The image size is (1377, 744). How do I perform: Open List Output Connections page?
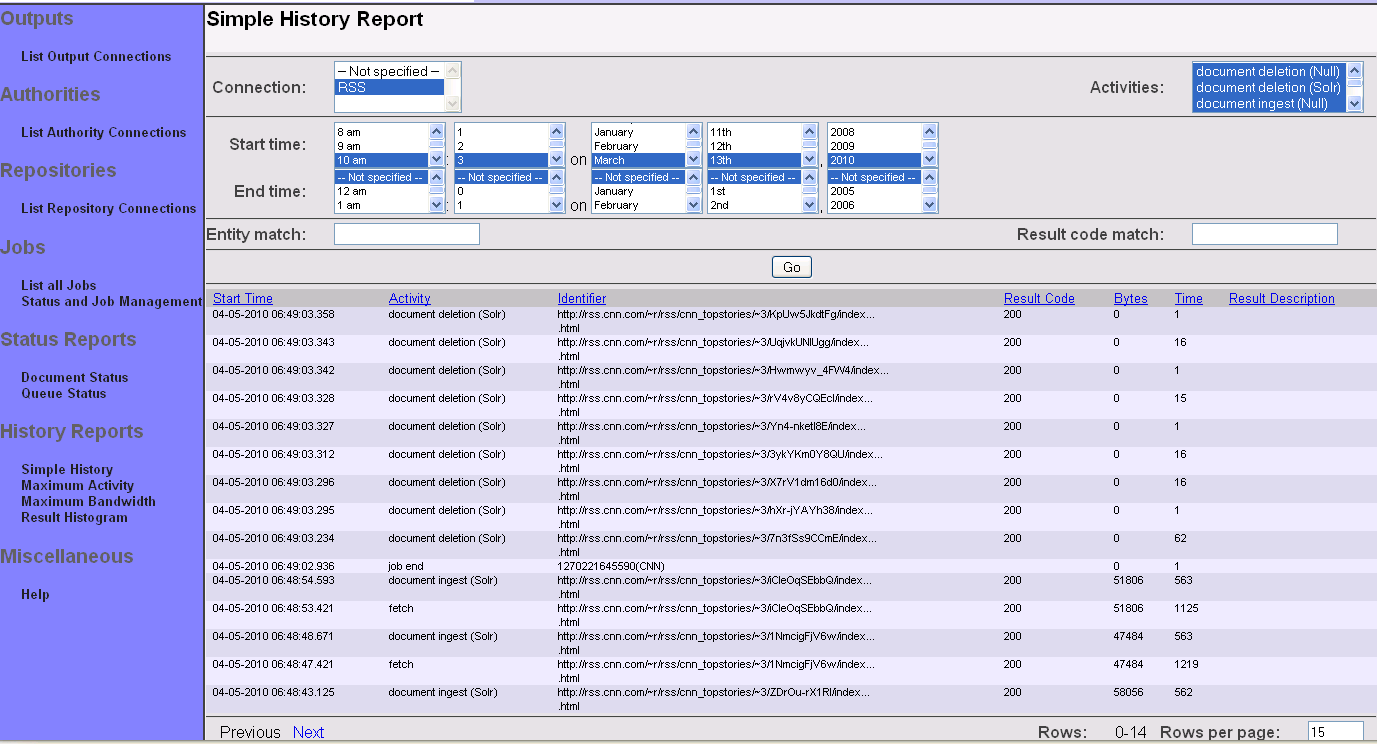pyautogui.click(x=96, y=57)
